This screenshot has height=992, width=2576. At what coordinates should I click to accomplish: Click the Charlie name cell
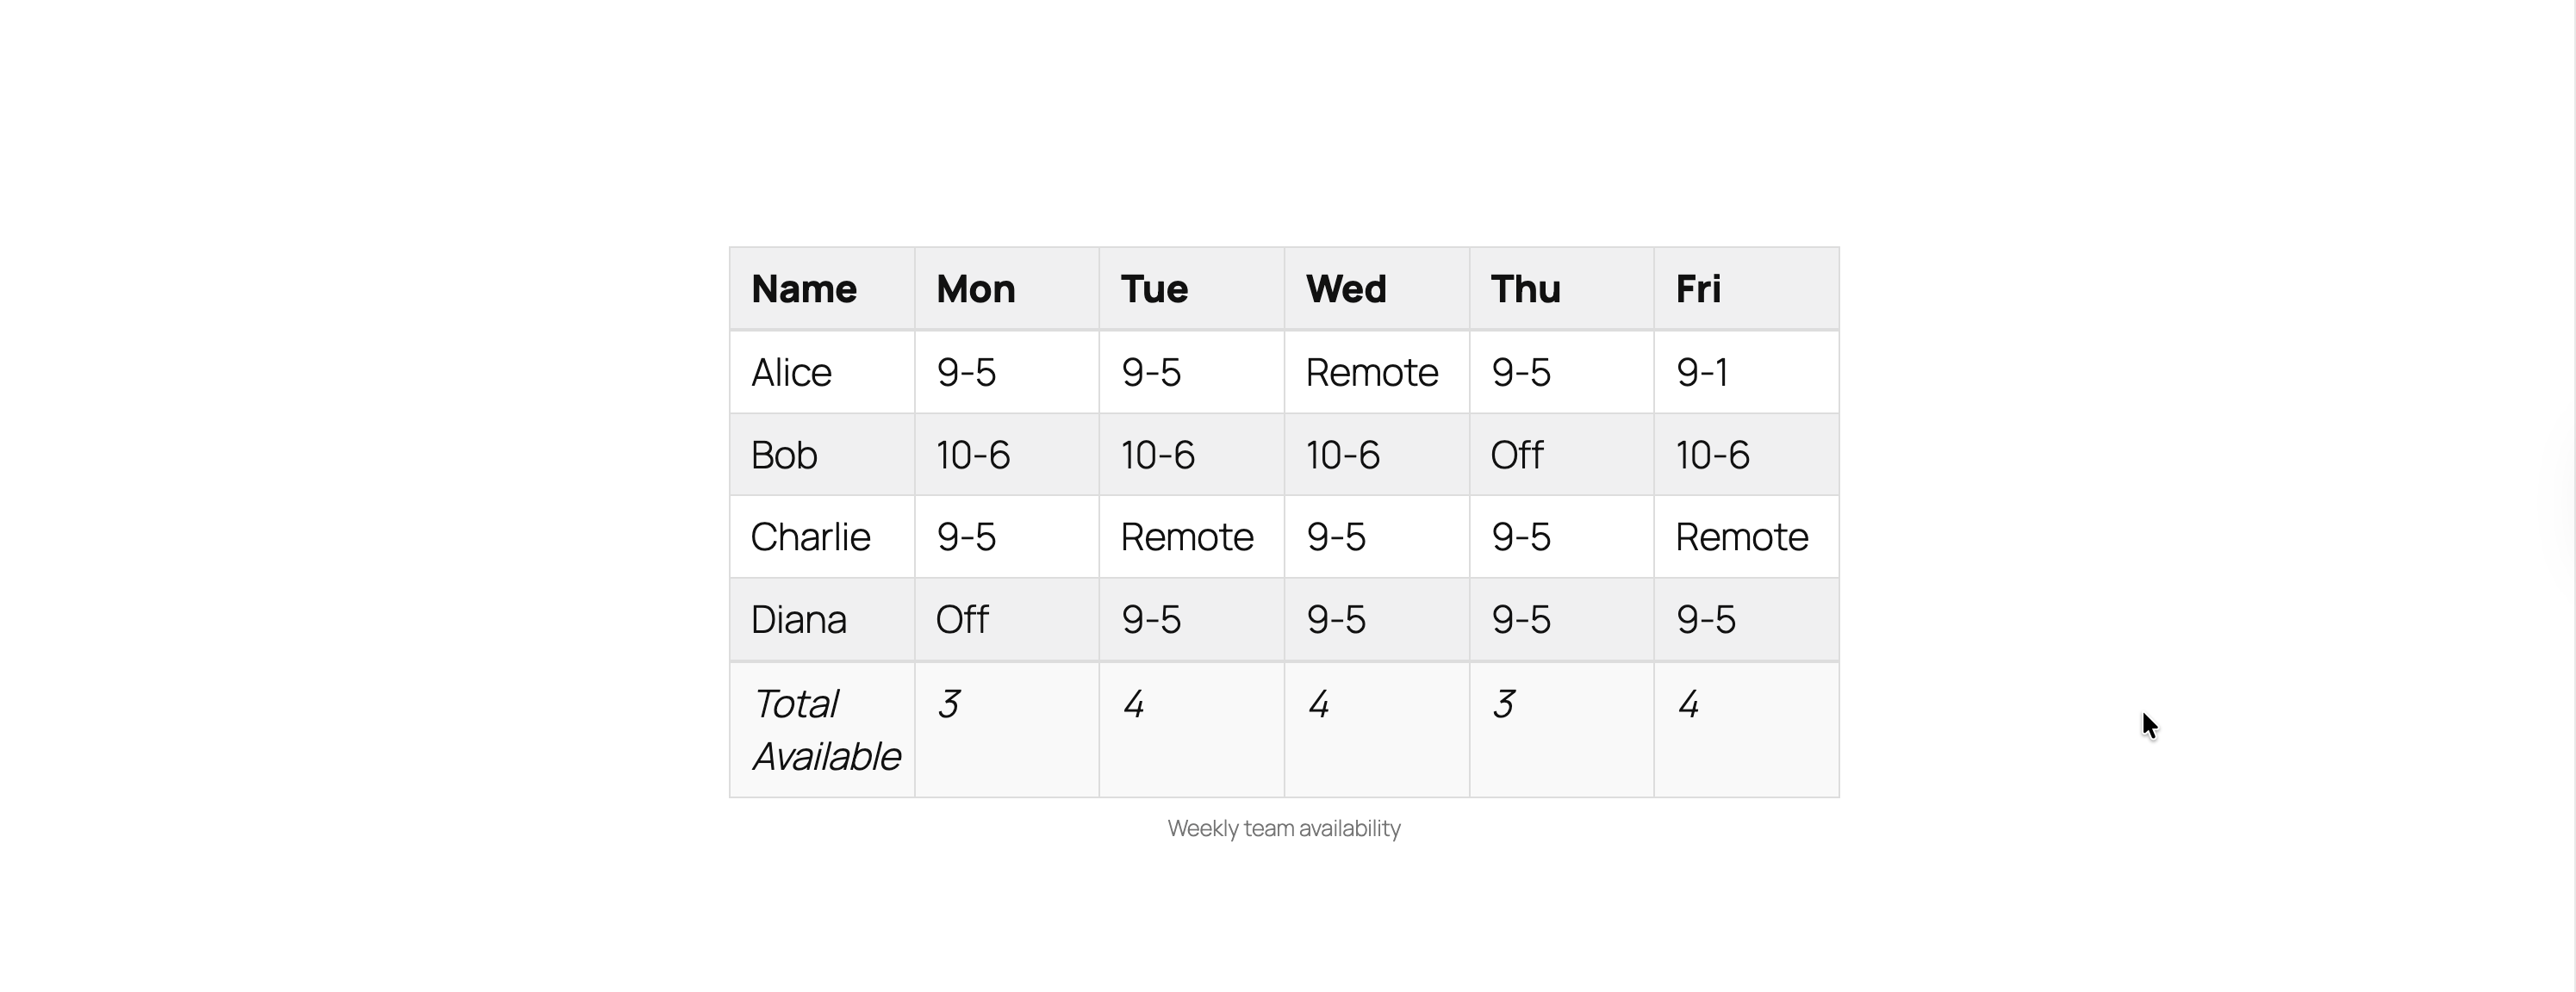point(822,537)
